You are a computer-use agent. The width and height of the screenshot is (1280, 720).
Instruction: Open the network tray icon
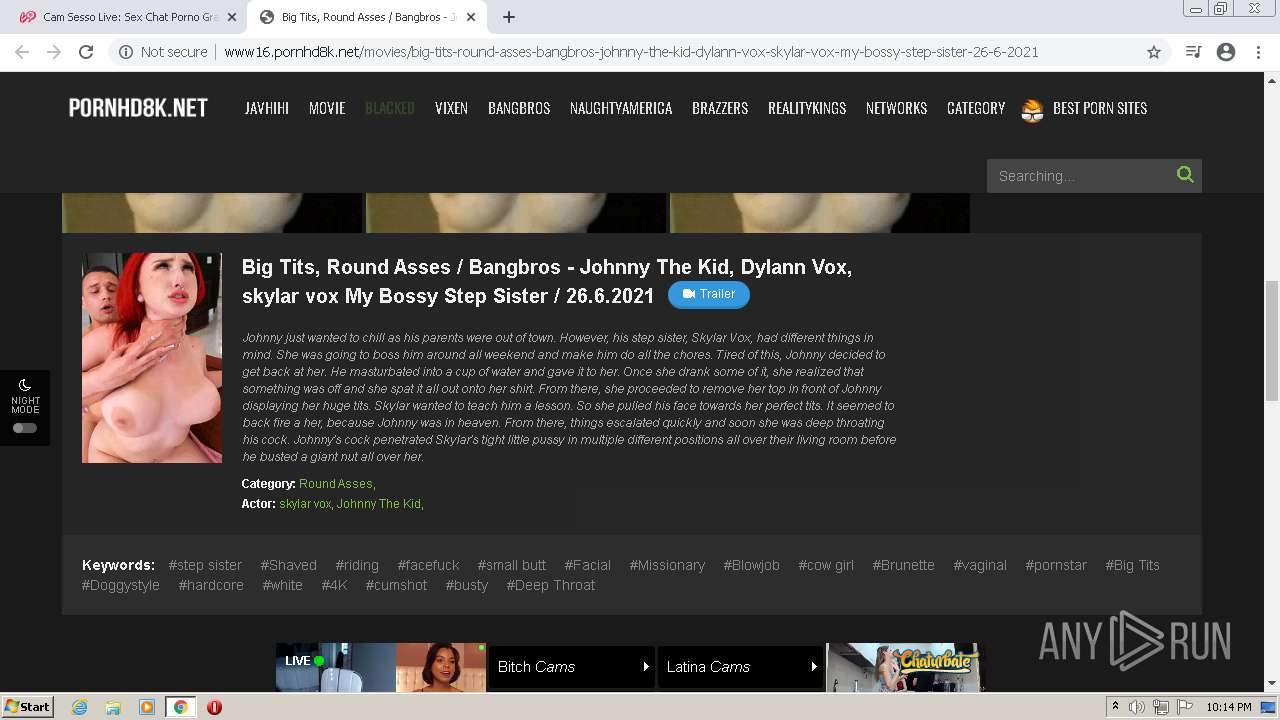pos(1161,707)
